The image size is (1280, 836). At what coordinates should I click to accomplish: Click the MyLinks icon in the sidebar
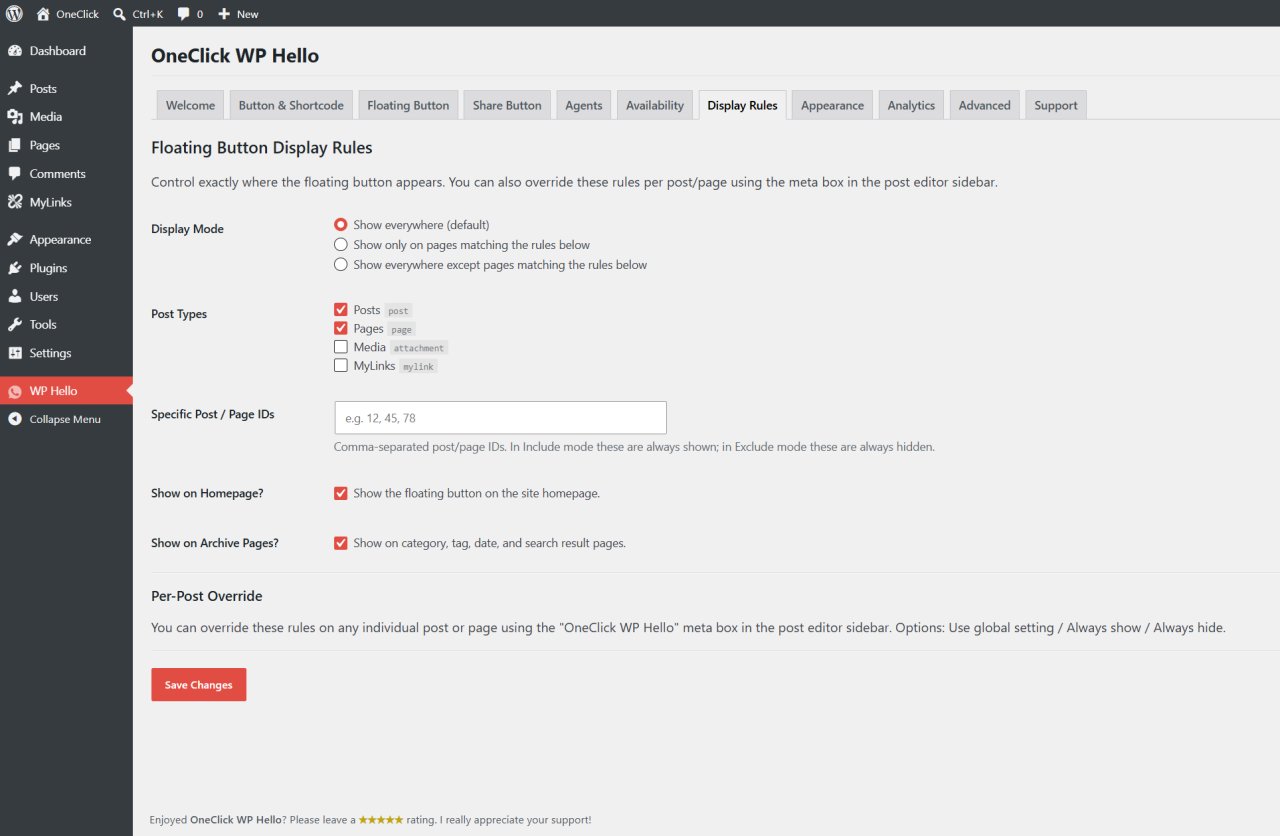15,202
